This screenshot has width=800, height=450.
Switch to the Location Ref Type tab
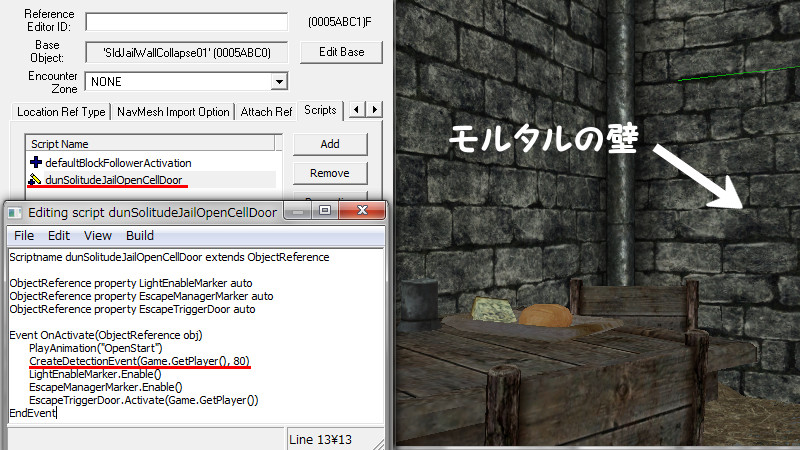tap(61, 112)
